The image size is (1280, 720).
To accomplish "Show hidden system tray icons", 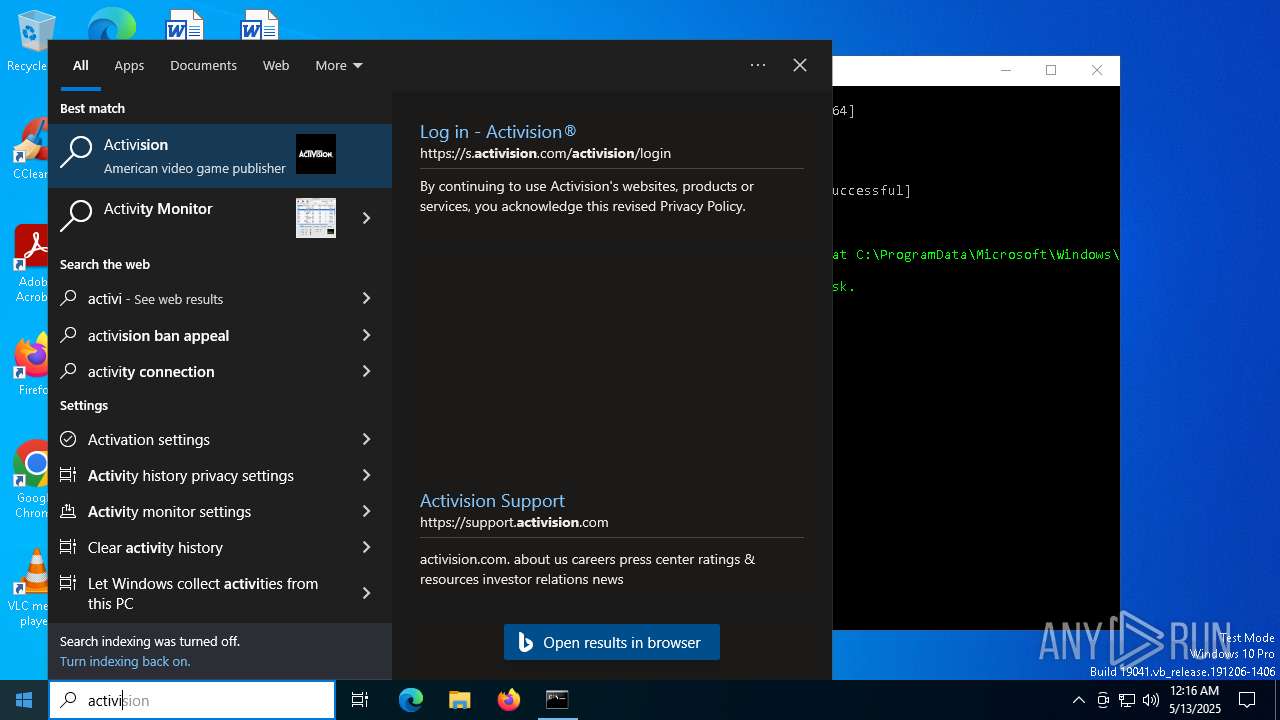I will tap(1078, 700).
